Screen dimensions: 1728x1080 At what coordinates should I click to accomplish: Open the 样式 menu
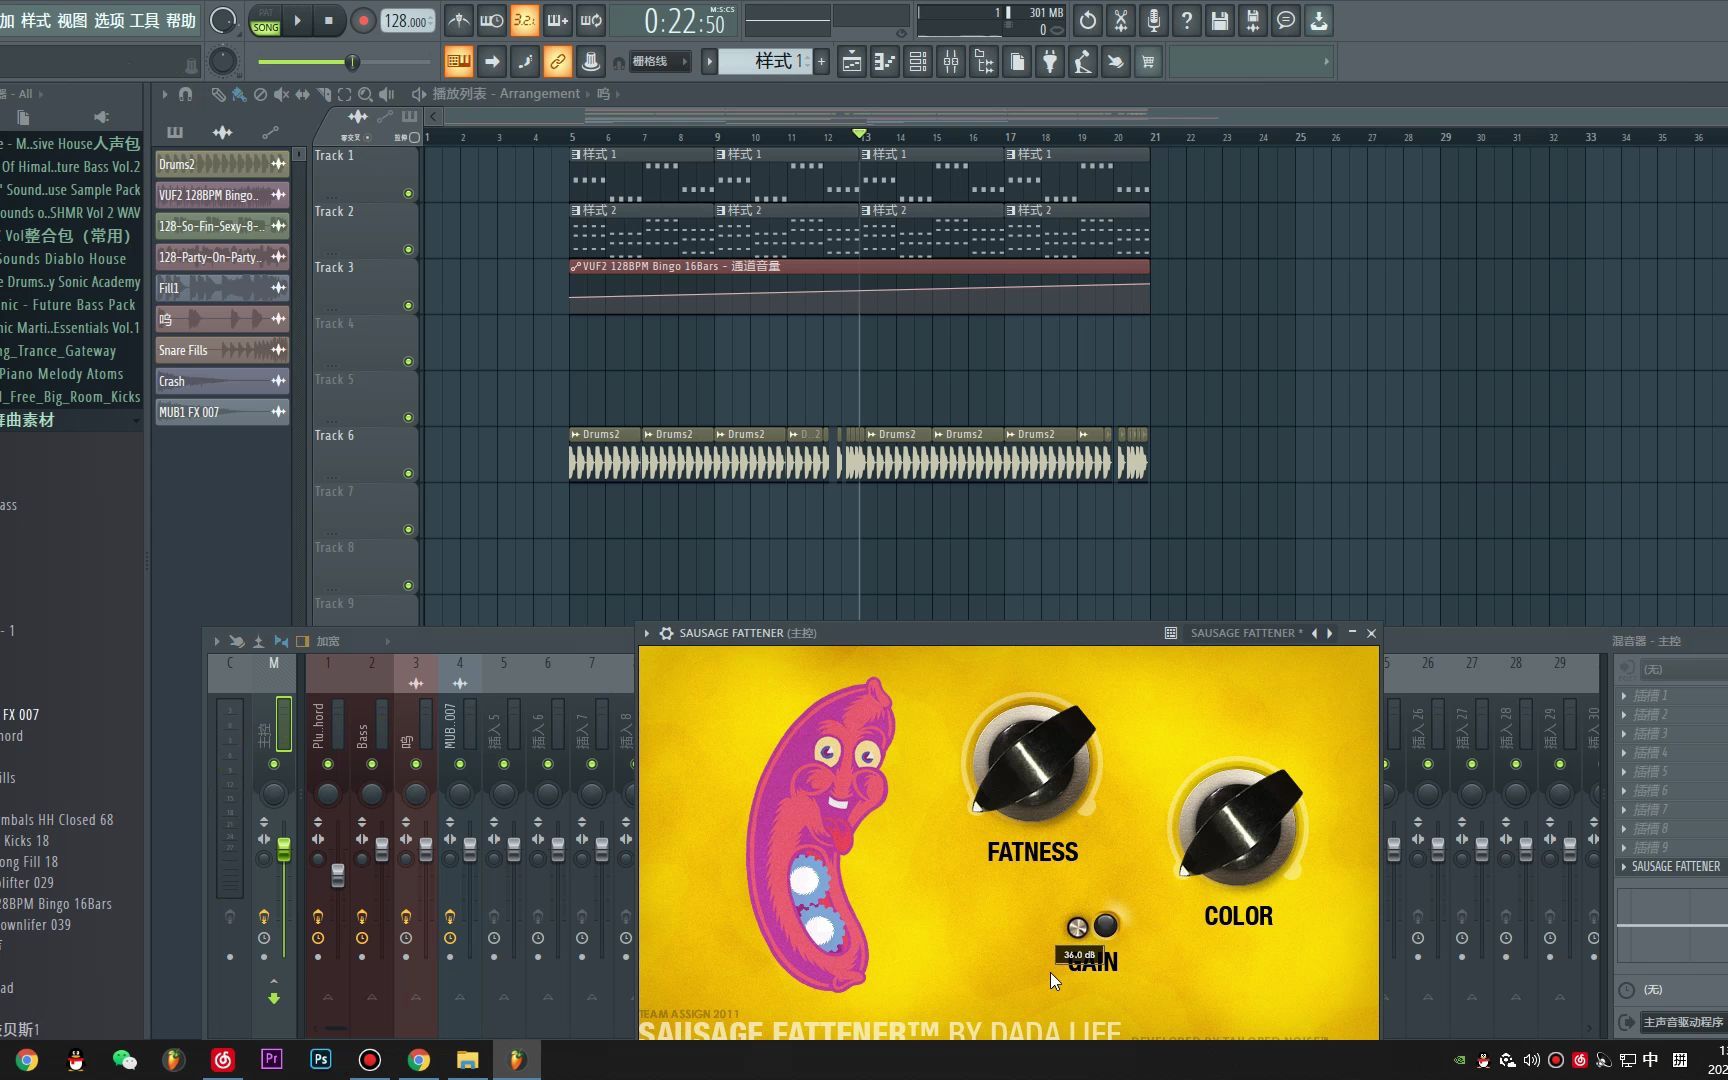click(x=35, y=20)
